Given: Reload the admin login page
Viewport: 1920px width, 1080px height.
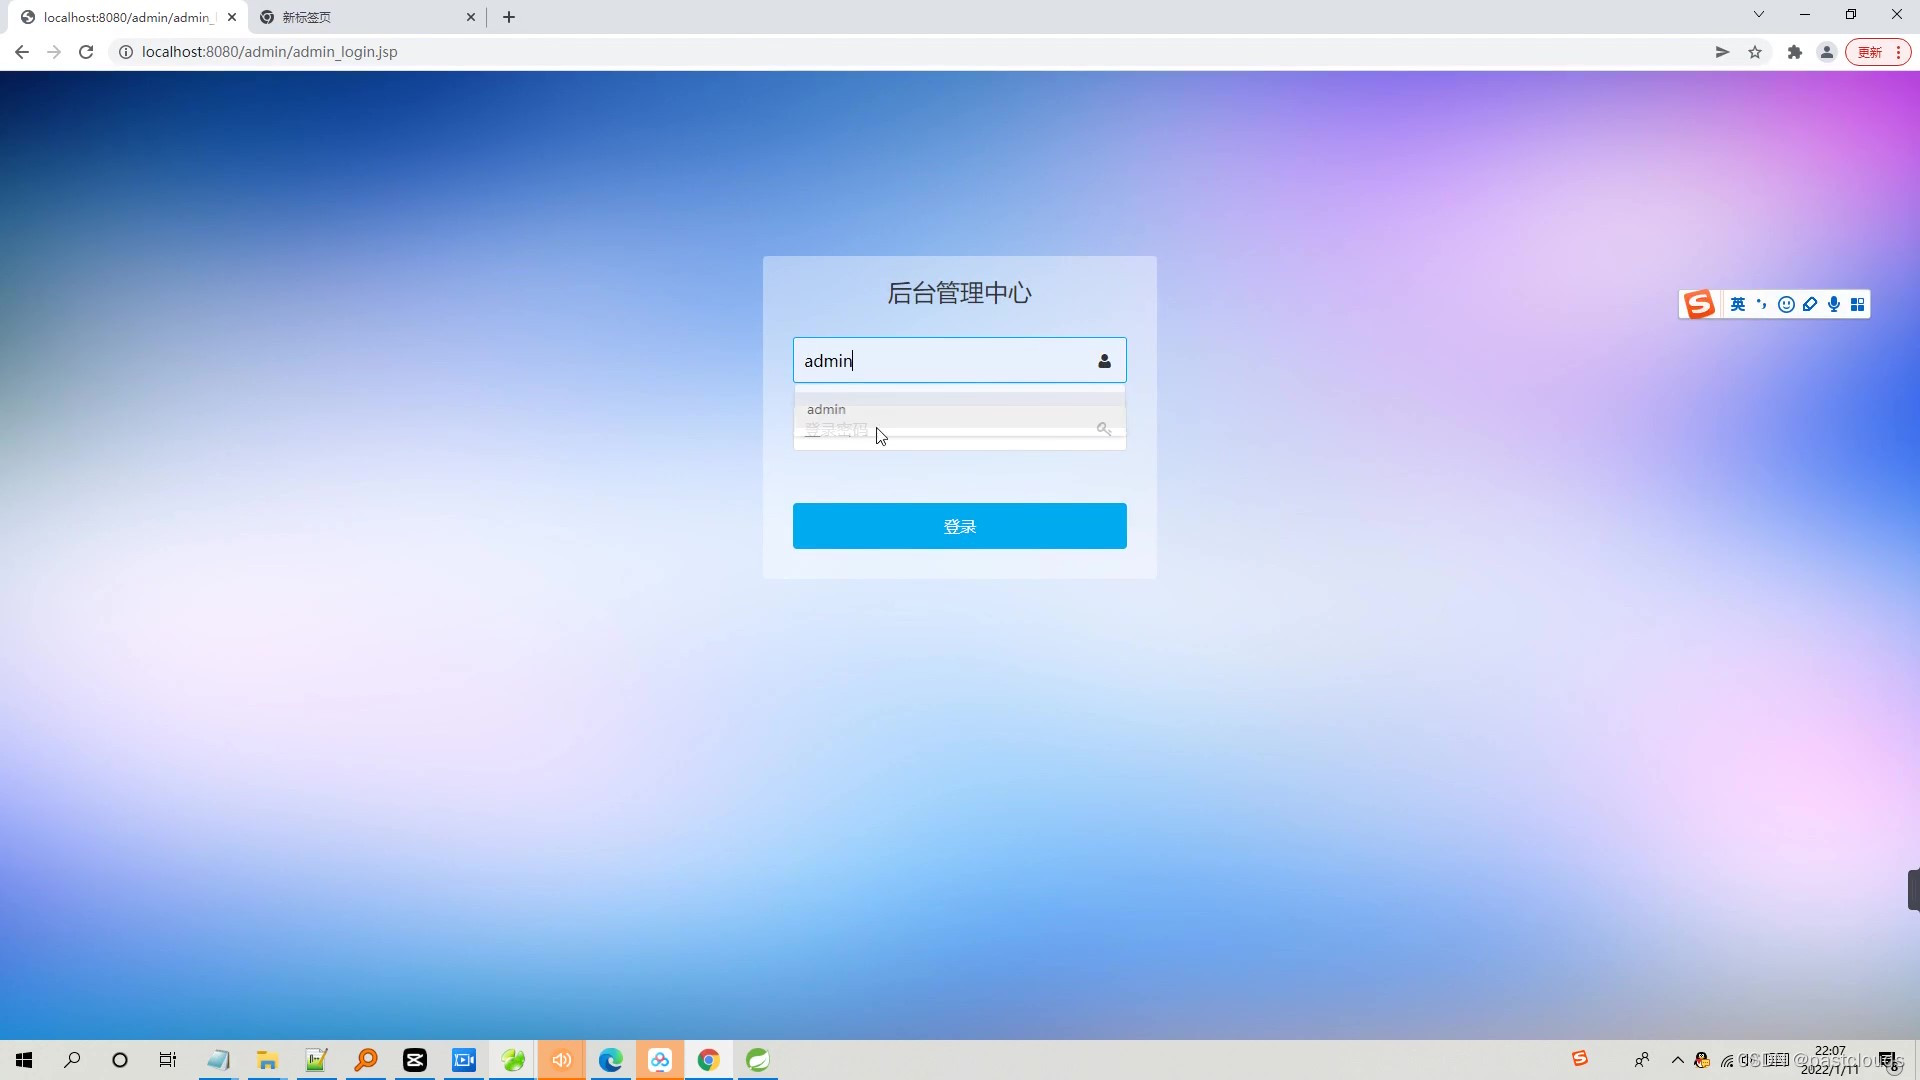Looking at the screenshot, I should [x=86, y=52].
